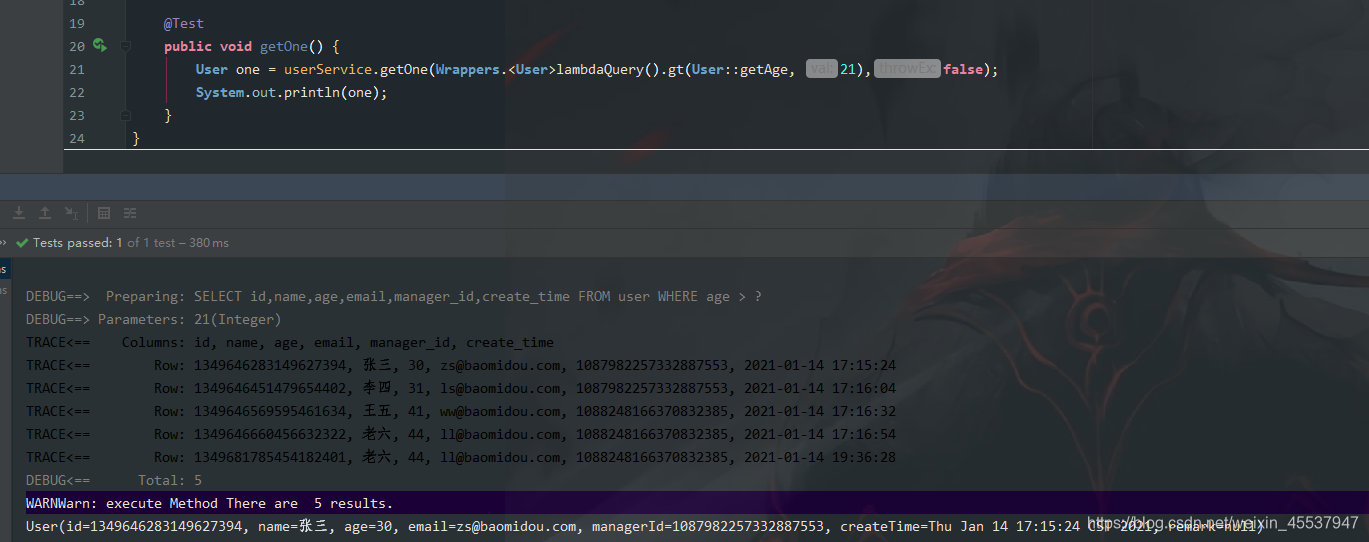Click the 'Tests passed: 1 of 1 test' label
Image resolution: width=1369 pixels, height=542 pixels.
tap(130, 243)
